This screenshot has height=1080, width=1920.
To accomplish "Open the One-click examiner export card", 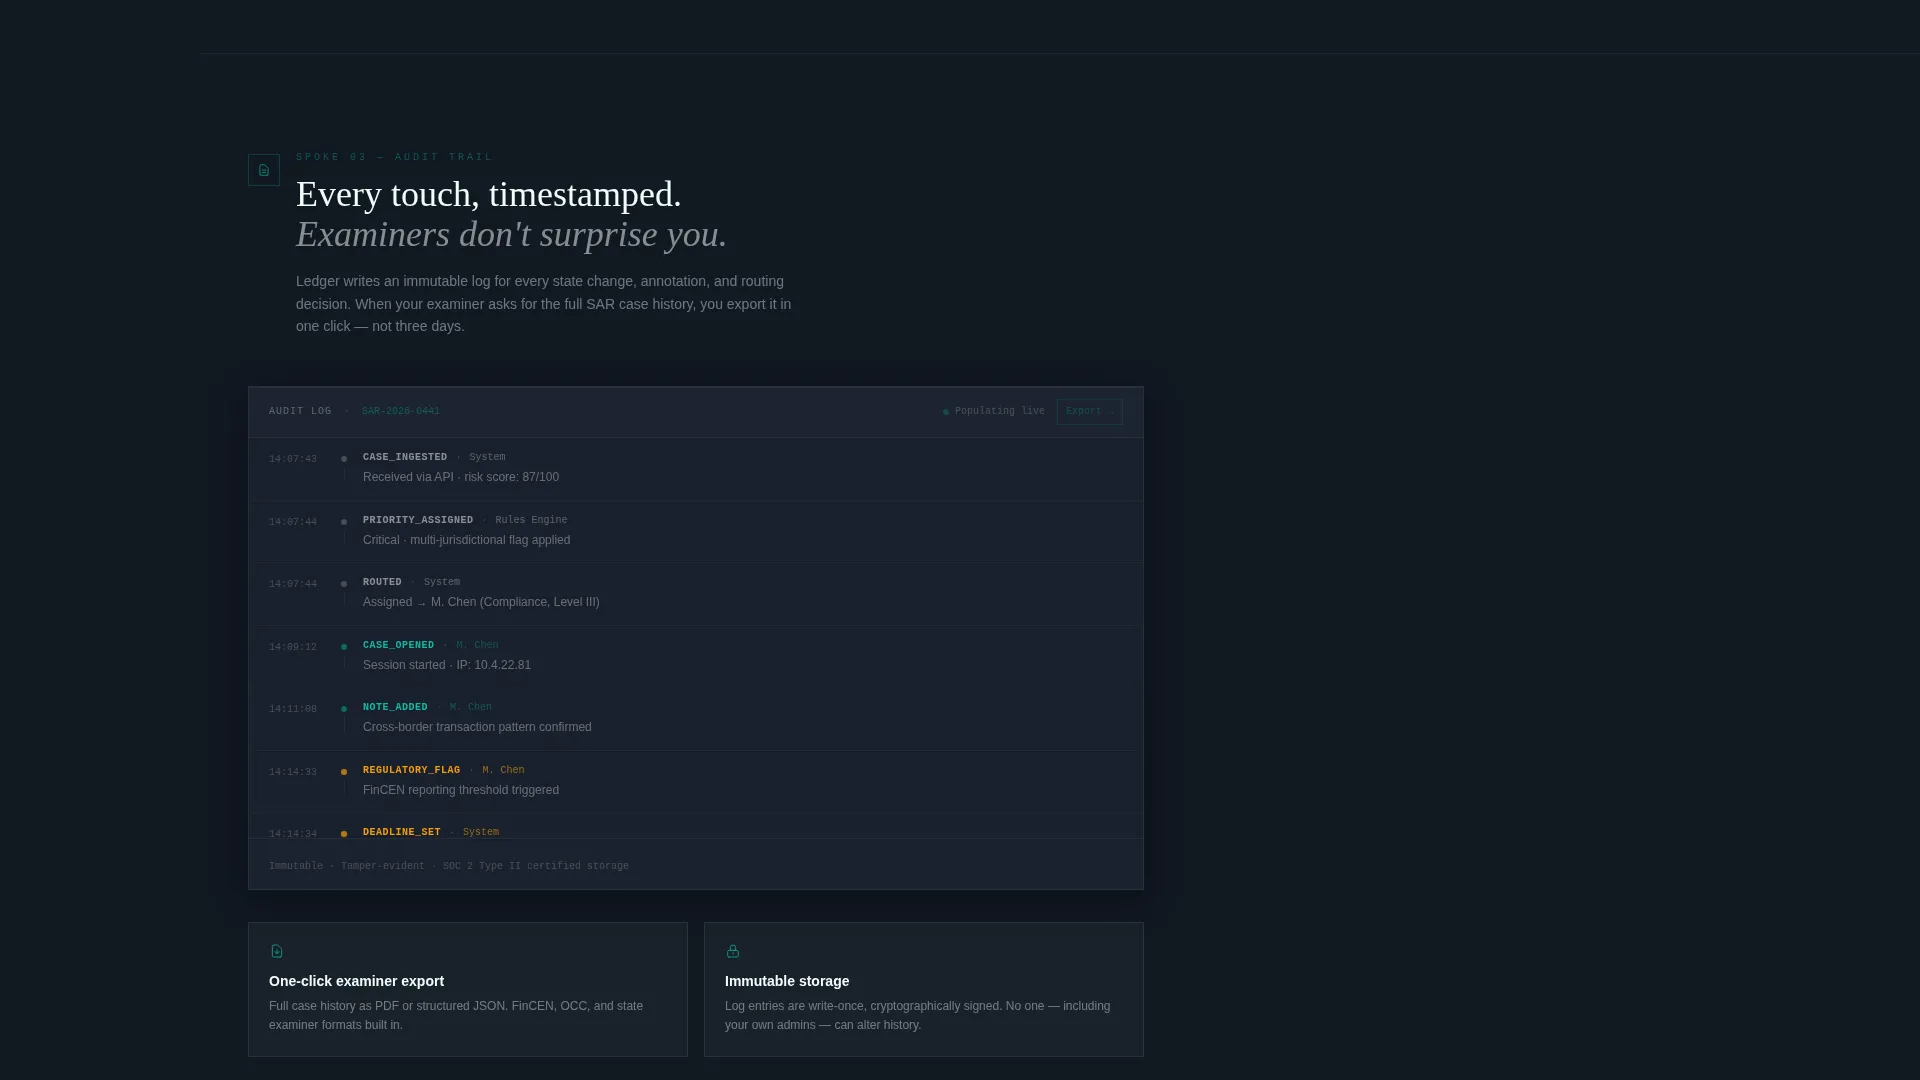I will (468, 990).
